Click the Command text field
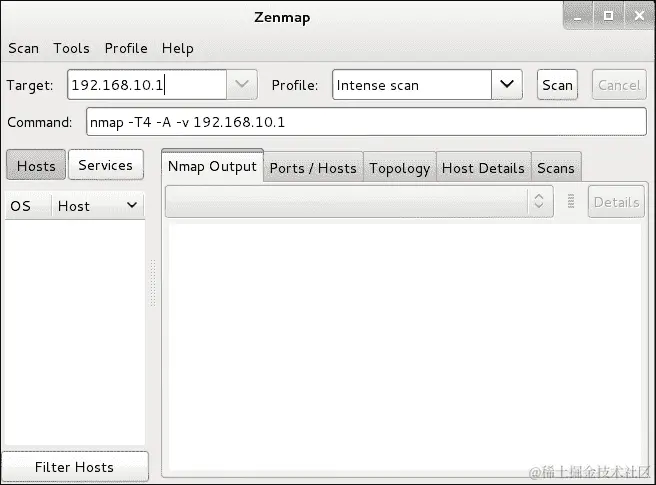 pyautogui.click(x=366, y=122)
